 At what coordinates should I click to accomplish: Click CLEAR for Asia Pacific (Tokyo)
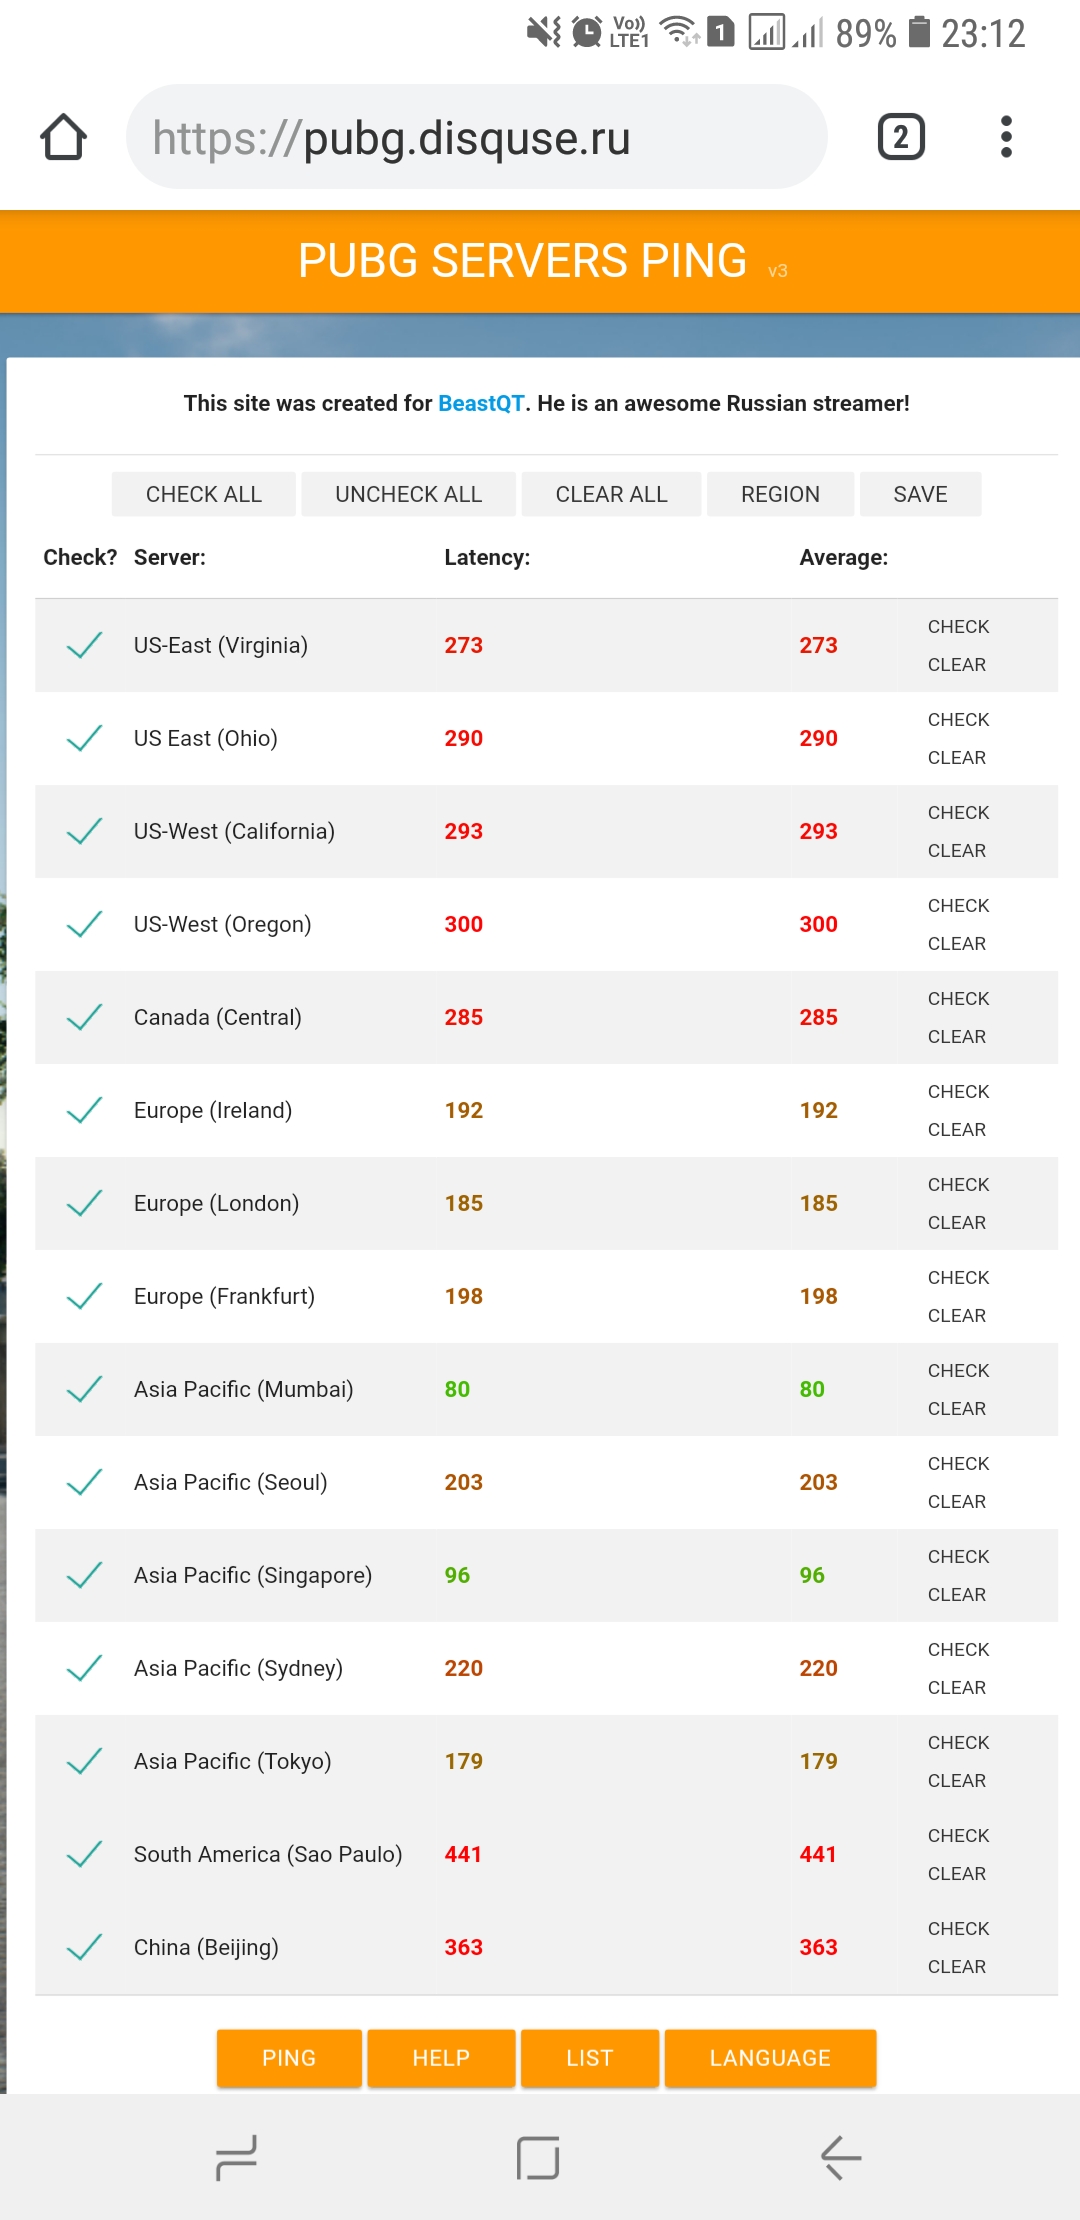tap(957, 1780)
